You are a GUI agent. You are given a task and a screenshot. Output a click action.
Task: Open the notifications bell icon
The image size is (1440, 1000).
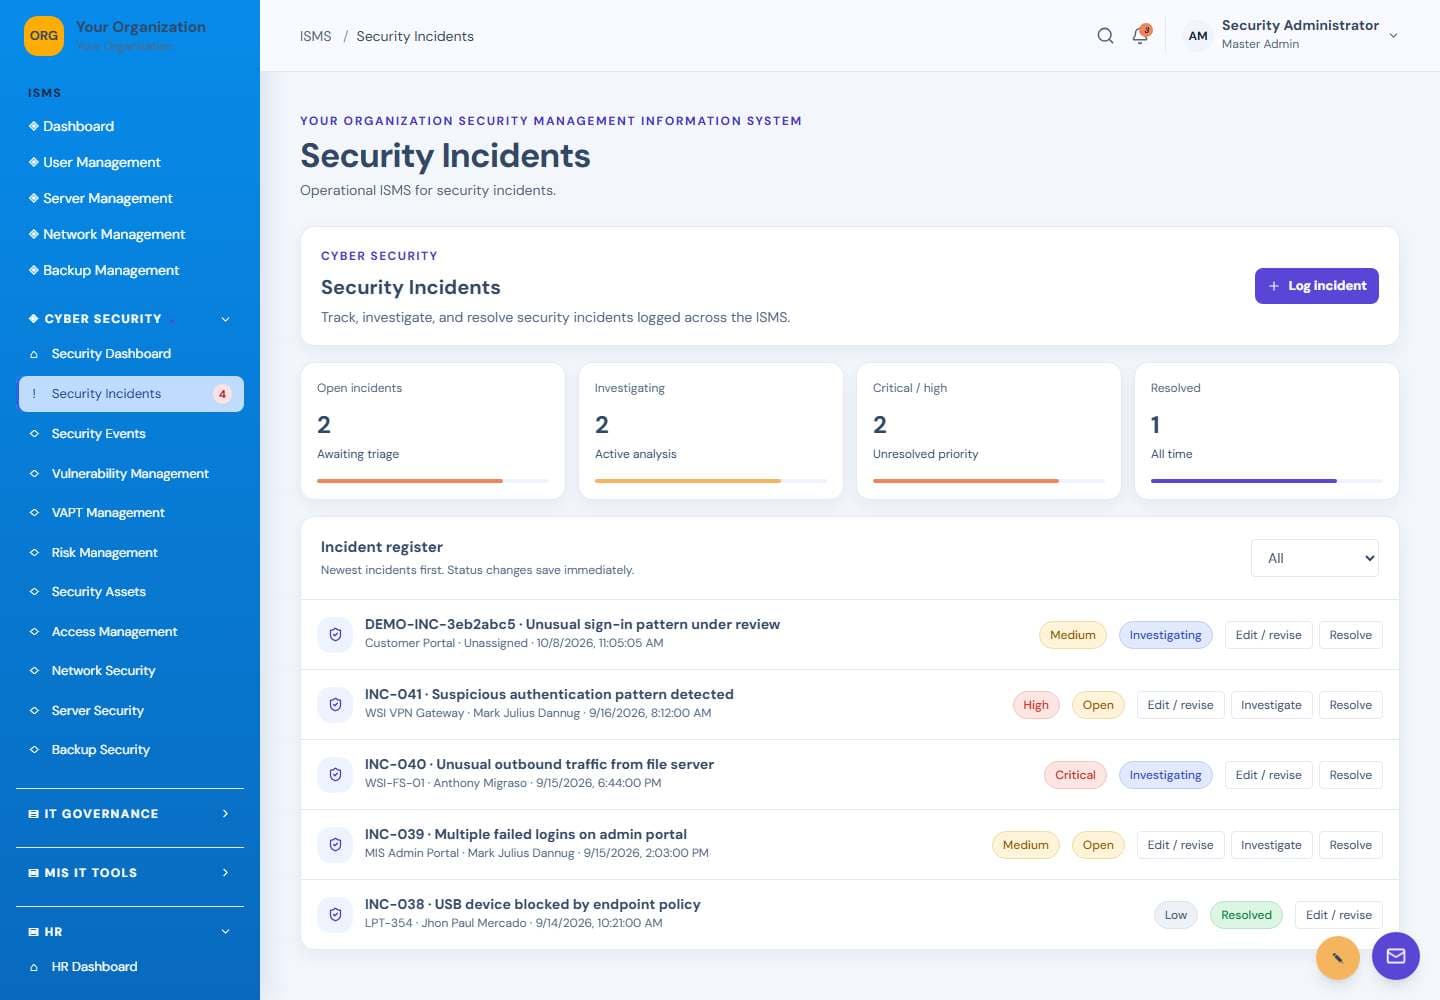click(x=1140, y=36)
